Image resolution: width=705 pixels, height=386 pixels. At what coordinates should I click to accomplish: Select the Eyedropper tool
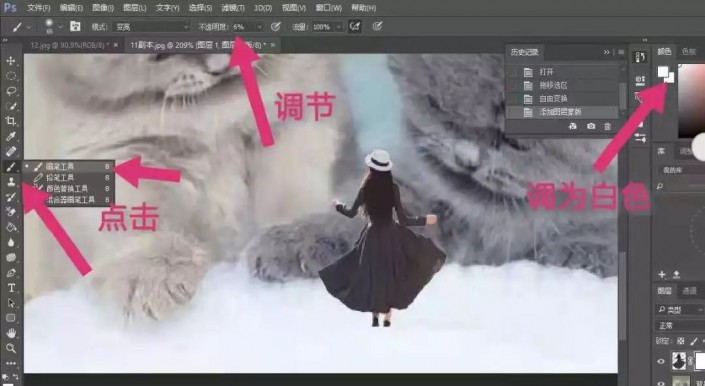click(11, 136)
